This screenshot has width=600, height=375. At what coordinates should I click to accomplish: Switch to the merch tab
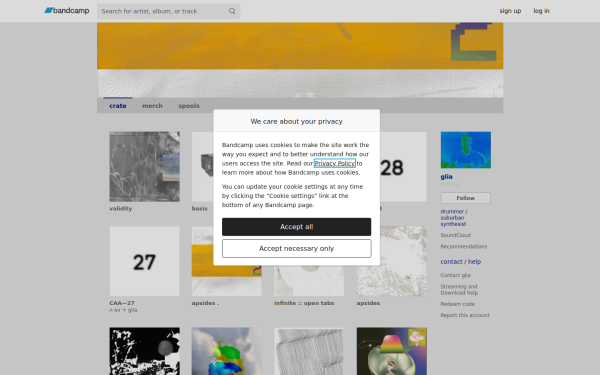click(152, 106)
